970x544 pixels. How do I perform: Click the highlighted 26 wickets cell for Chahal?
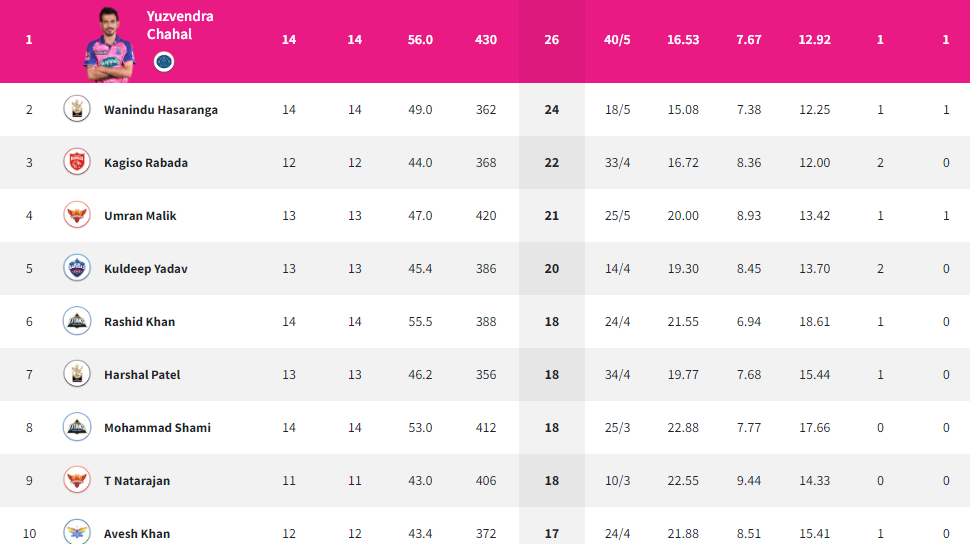click(x=552, y=40)
